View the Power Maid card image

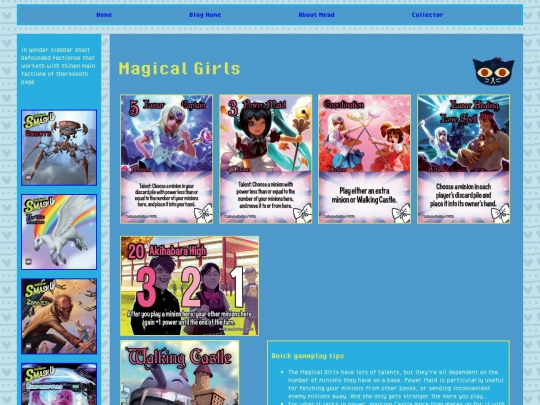[266, 159]
